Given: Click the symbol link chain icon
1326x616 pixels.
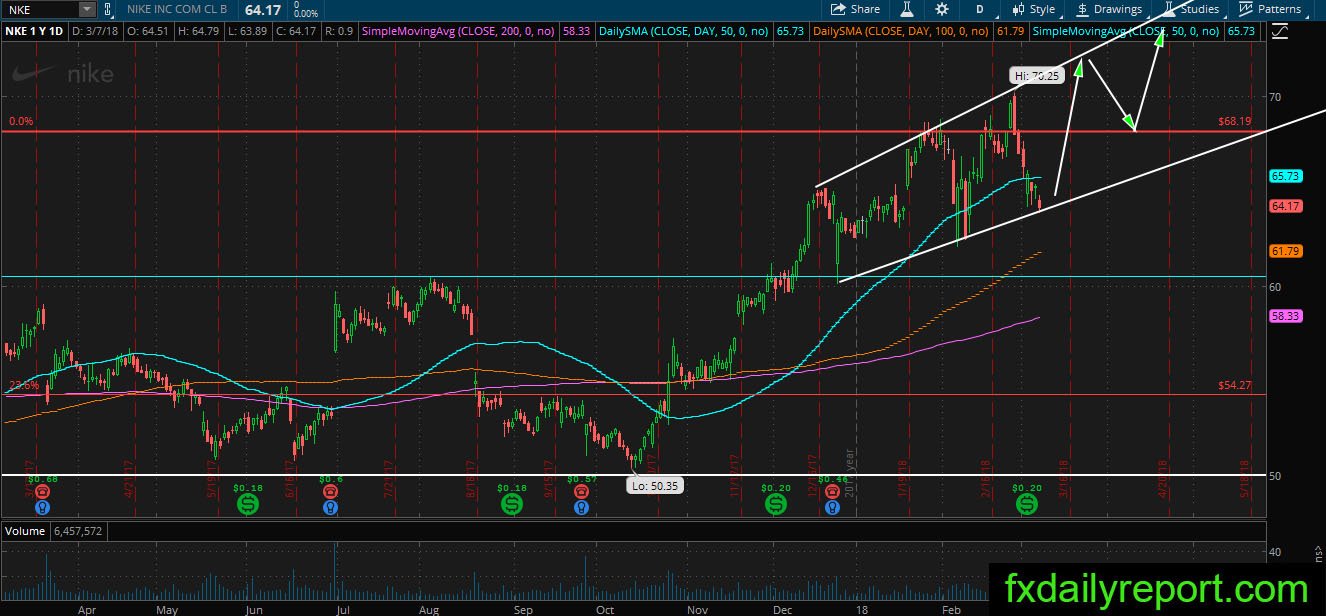Looking at the screenshot, I should point(106,9).
